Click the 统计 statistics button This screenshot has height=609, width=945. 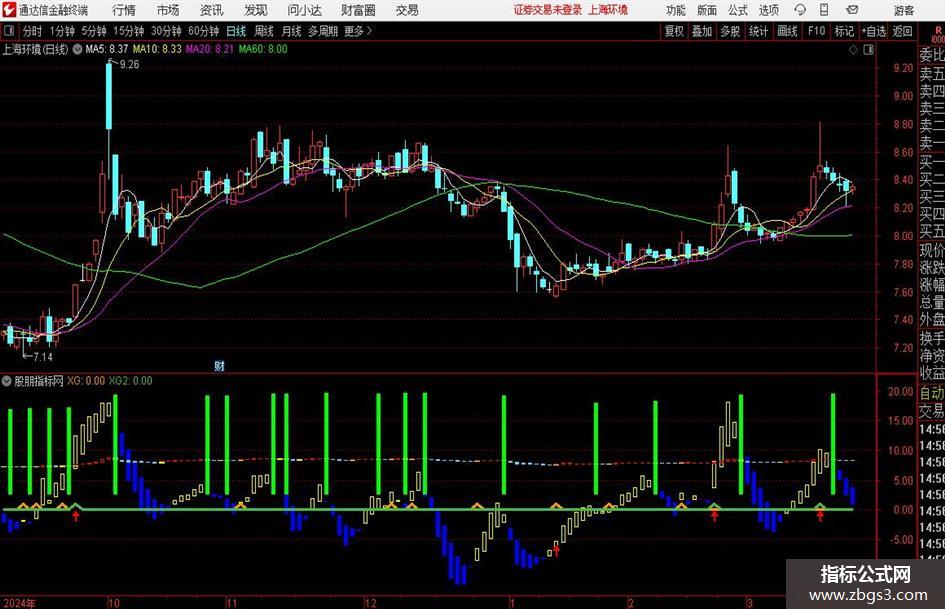point(758,31)
